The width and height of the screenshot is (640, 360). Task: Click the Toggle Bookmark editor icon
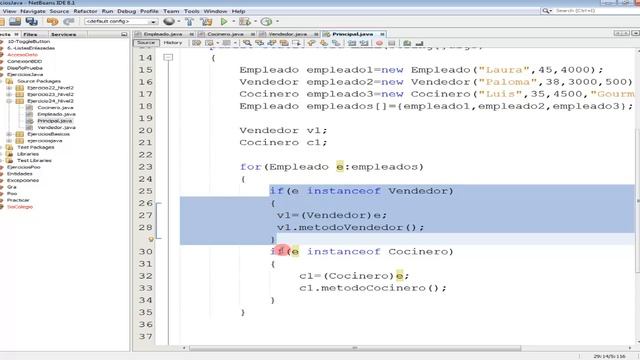point(336,43)
